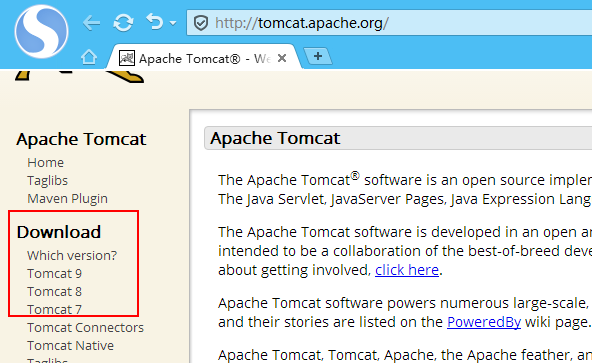Click the tomcat.apache.org address bar

point(389,23)
